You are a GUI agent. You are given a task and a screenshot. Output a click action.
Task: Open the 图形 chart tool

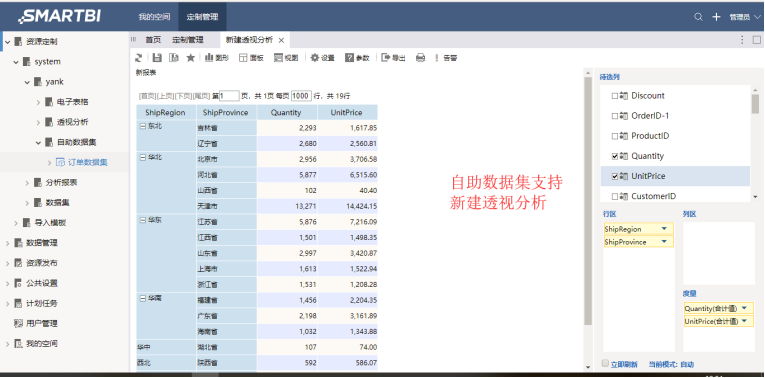[217, 58]
